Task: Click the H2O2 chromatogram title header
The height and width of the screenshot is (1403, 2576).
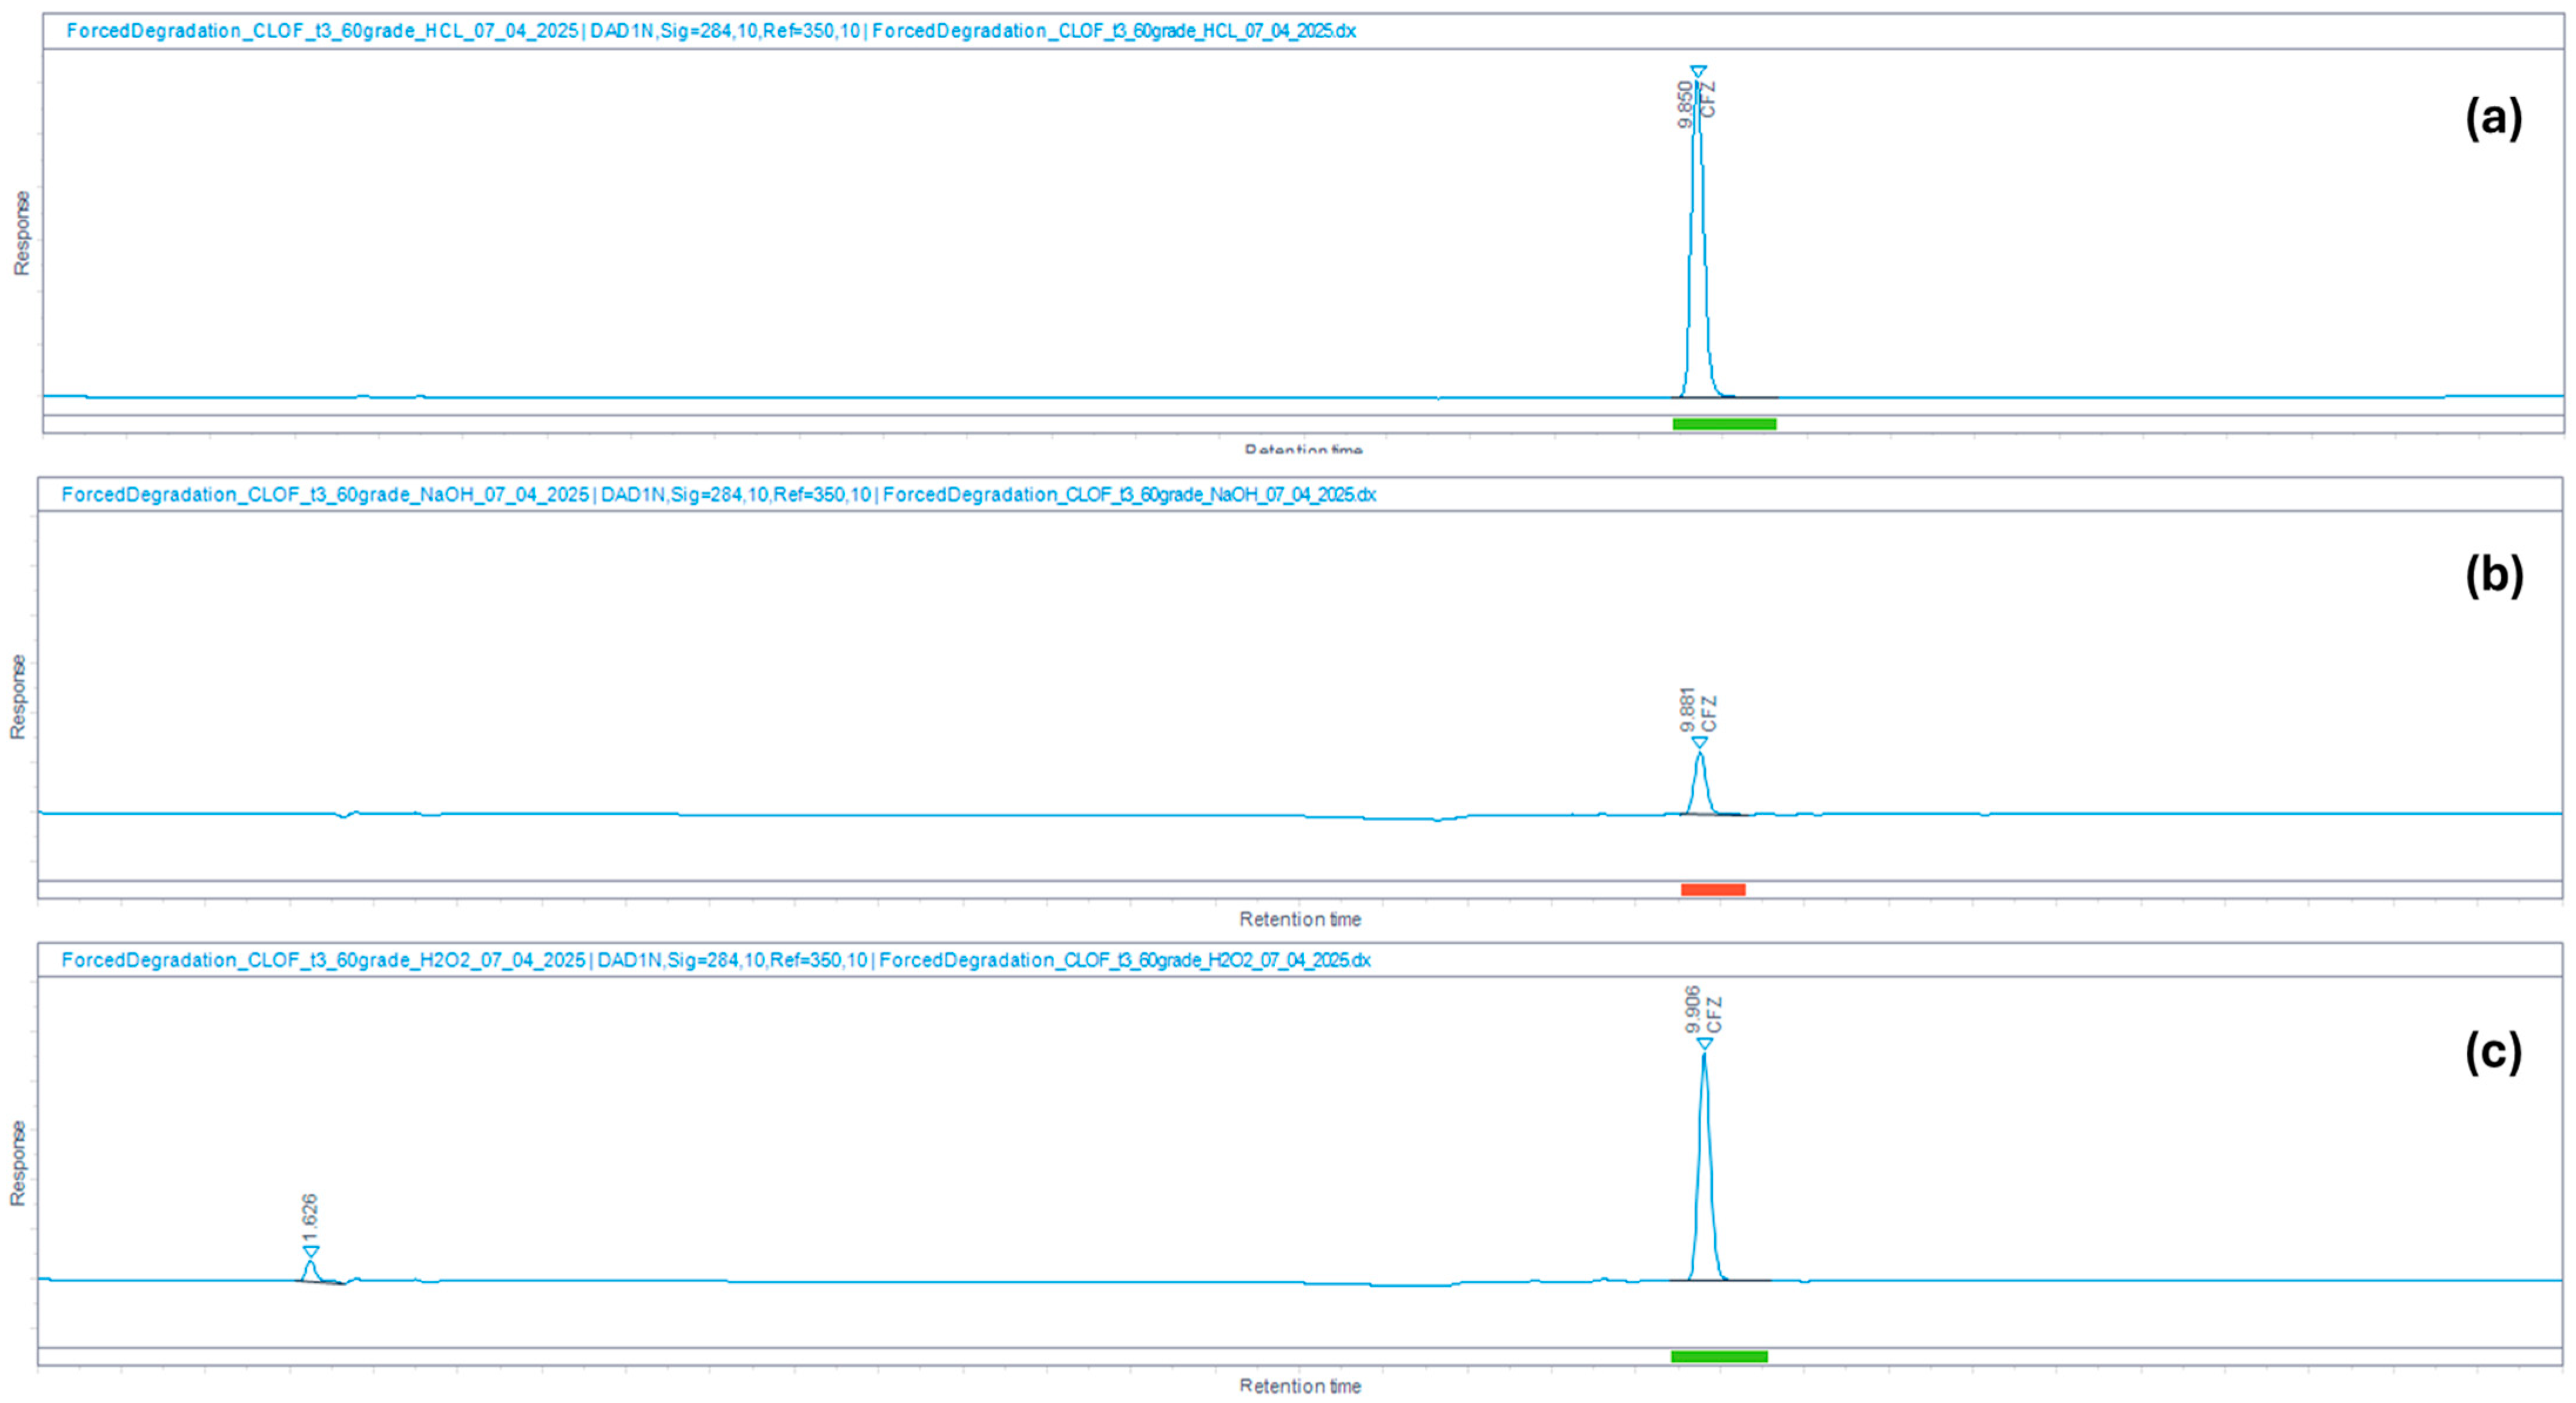Action: tap(716, 961)
